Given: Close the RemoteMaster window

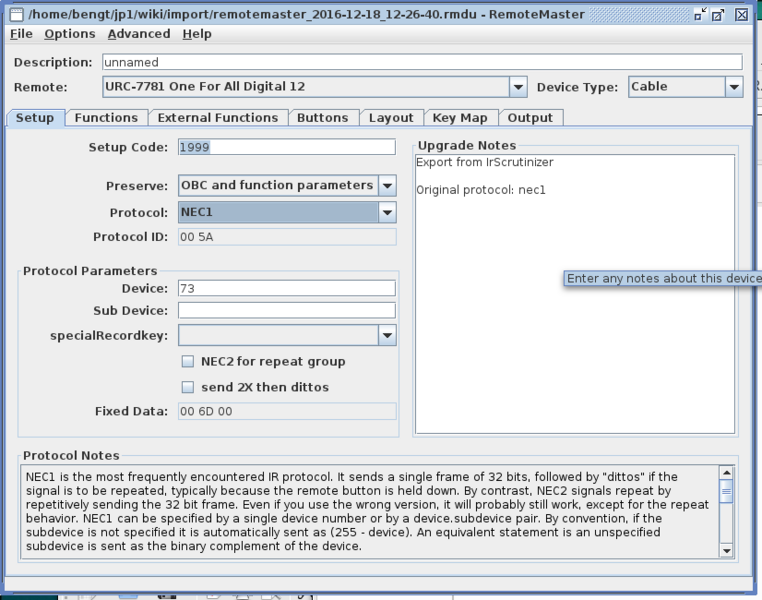Looking at the screenshot, I should [742, 15].
